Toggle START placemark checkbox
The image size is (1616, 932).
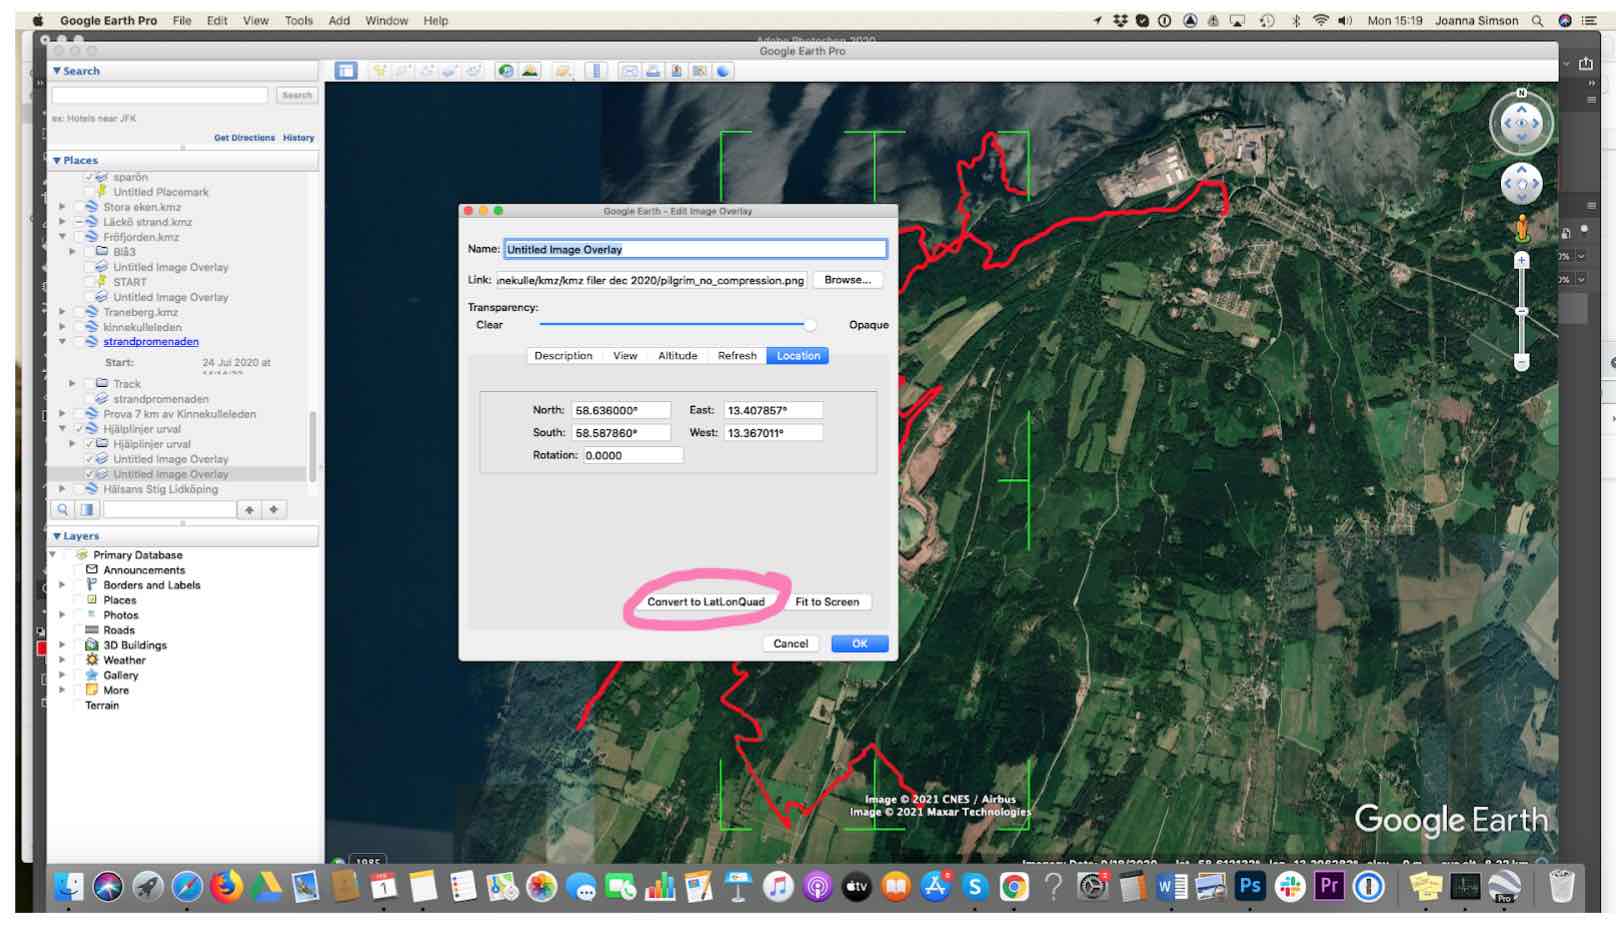click(x=89, y=282)
